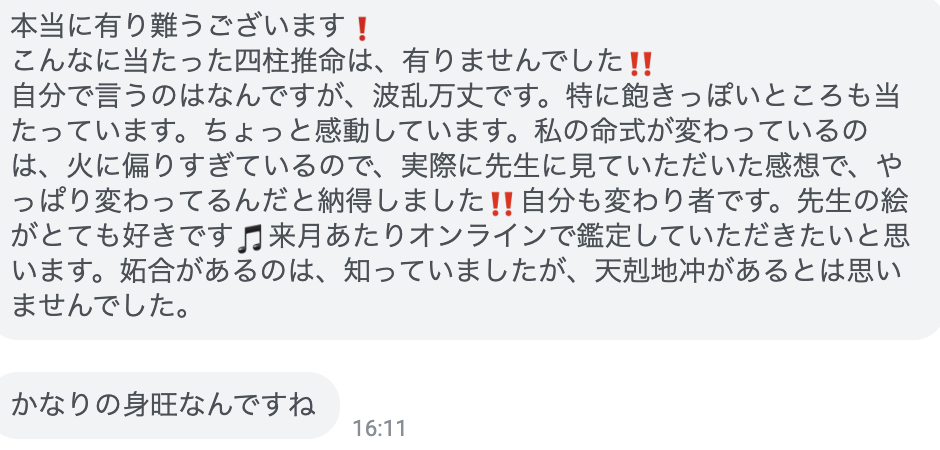Viewport: 940px width, 450px height.
Task: Click the double exclamation emoji after 納得しました
Action: pos(501,204)
